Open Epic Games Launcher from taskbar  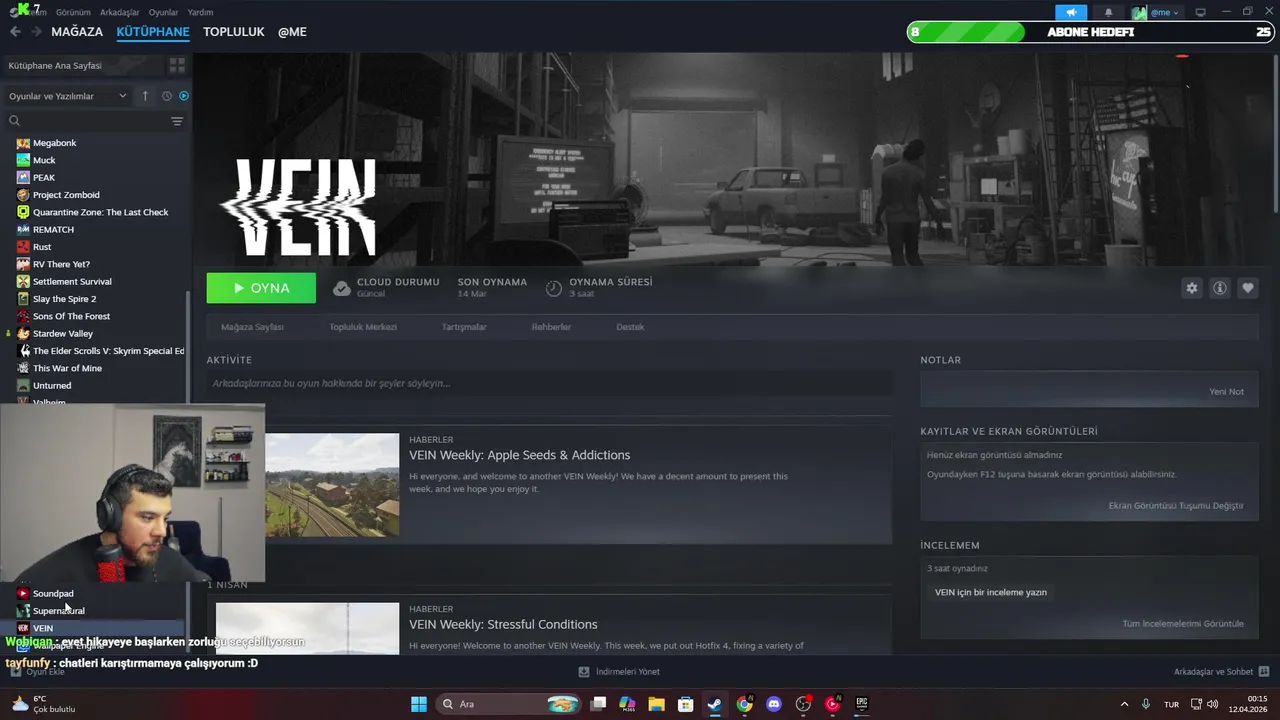[861, 704]
